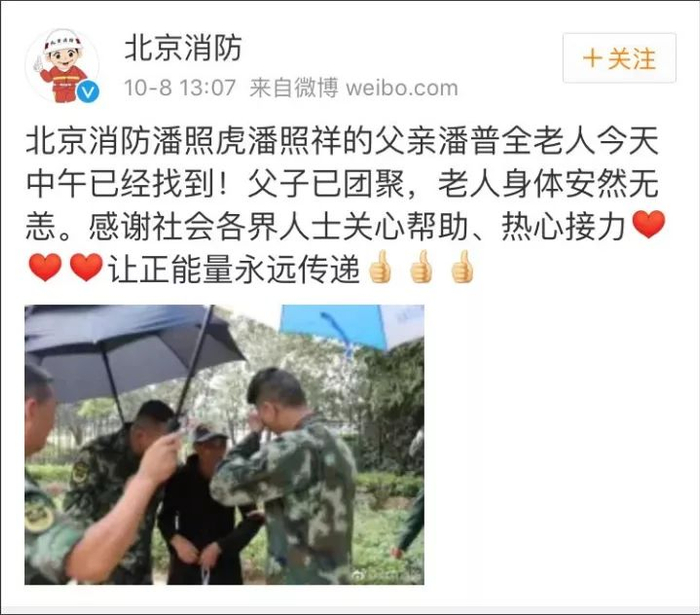This screenshot has width=700, height=615.
Task: Click the 来自微博 source label
Action: coord(294,87)
